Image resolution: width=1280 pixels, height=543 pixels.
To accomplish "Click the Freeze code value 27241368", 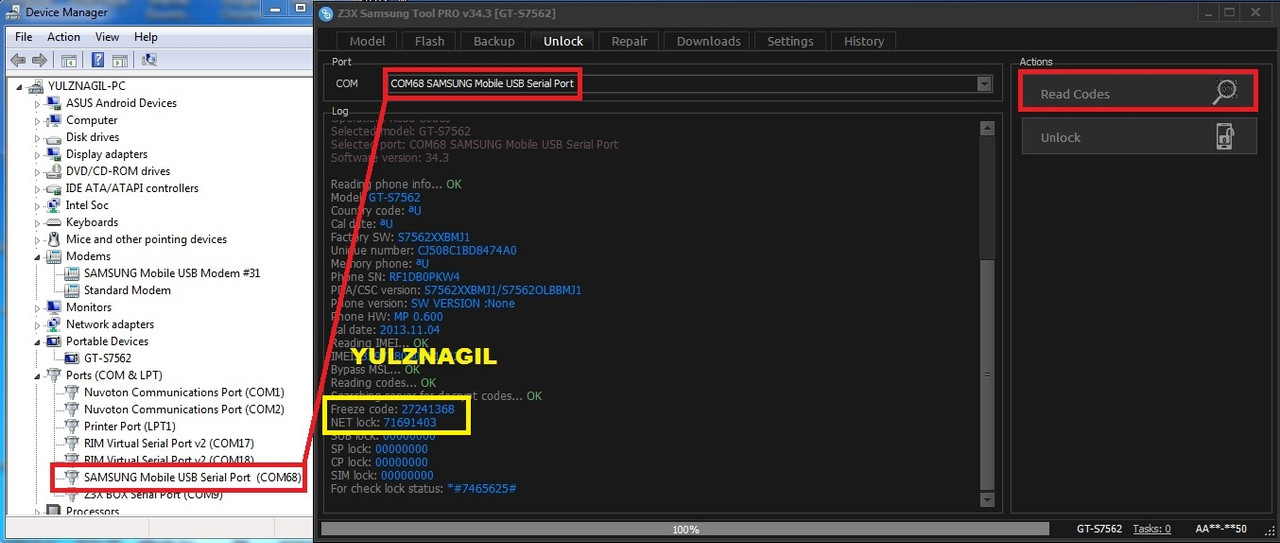I will [x=428, y=410].
